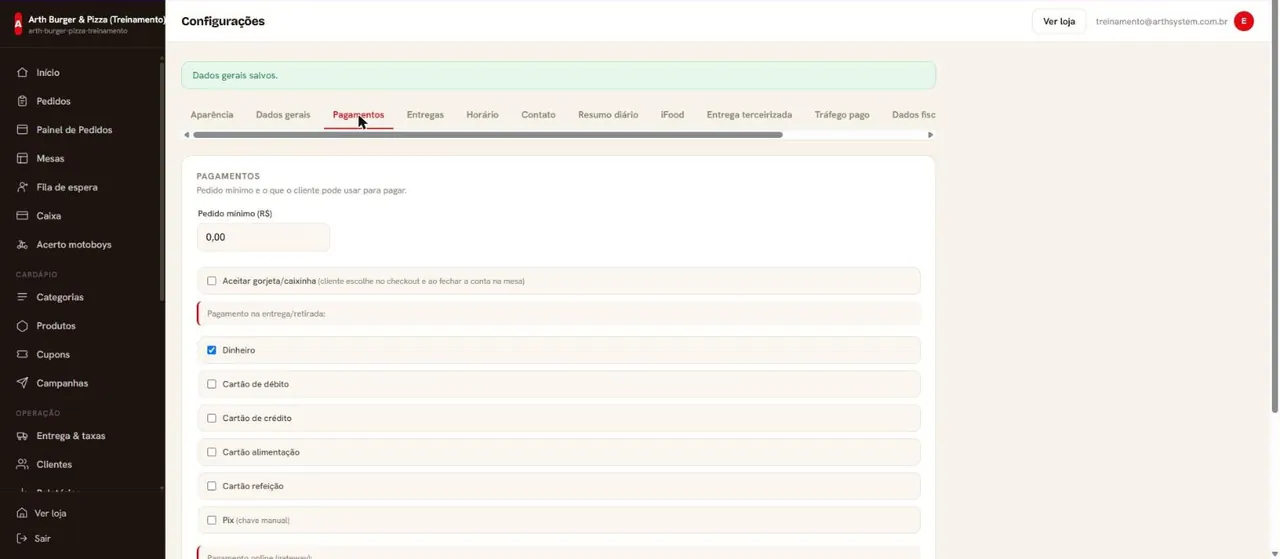Enable Pix (chave manual) checkbox

[x=211, y=520]
